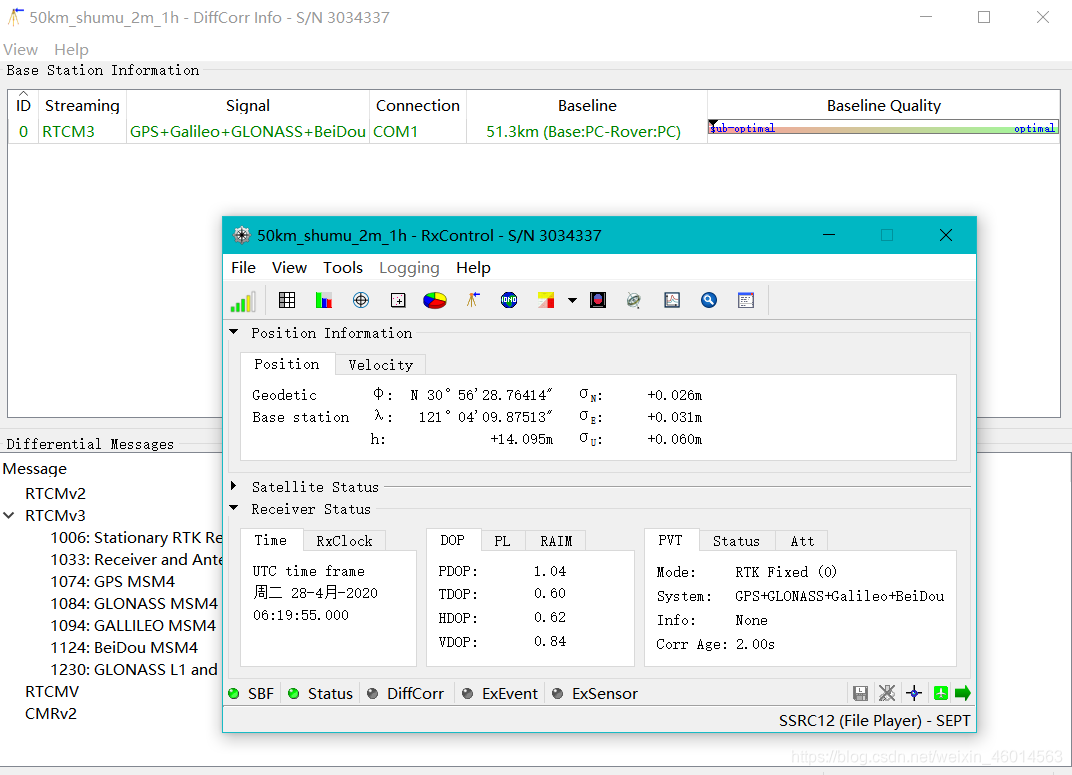Viewport: 1072px width, 775px height.
Task: Click the ExEvent status indicator
Action: coord(500,694)
